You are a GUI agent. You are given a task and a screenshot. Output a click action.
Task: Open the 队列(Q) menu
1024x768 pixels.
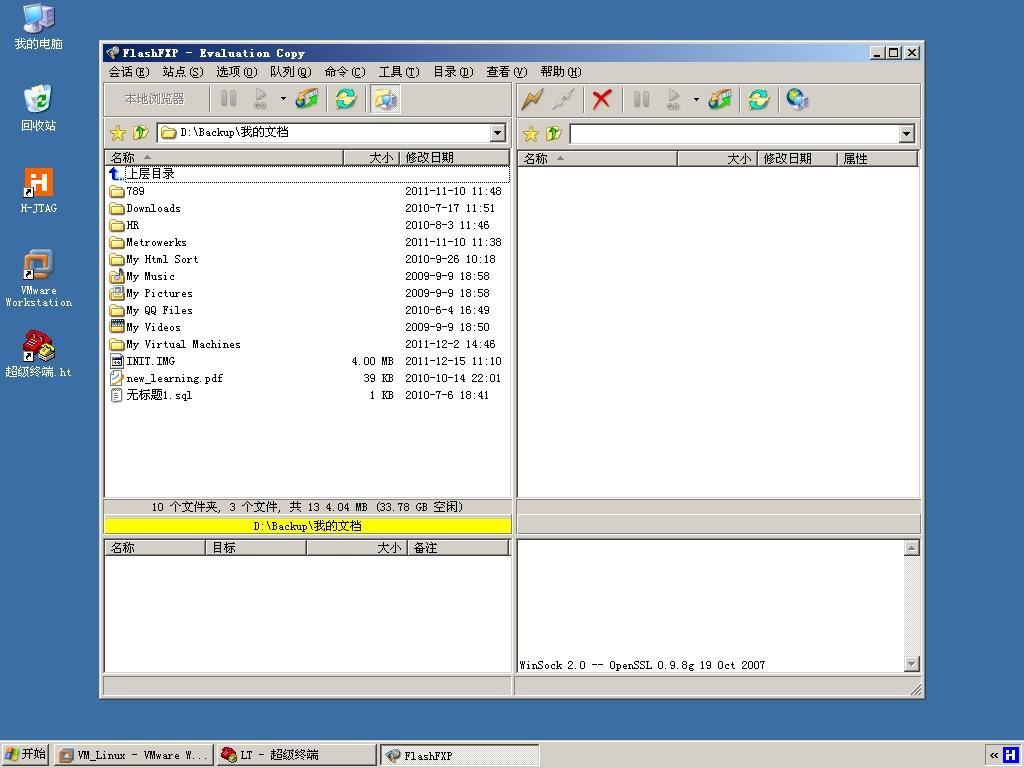(x=291, y=72)
